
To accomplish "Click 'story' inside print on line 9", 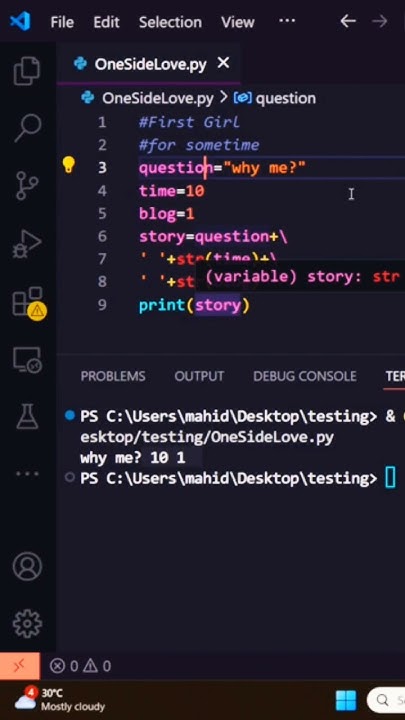I will coord(218,305).
